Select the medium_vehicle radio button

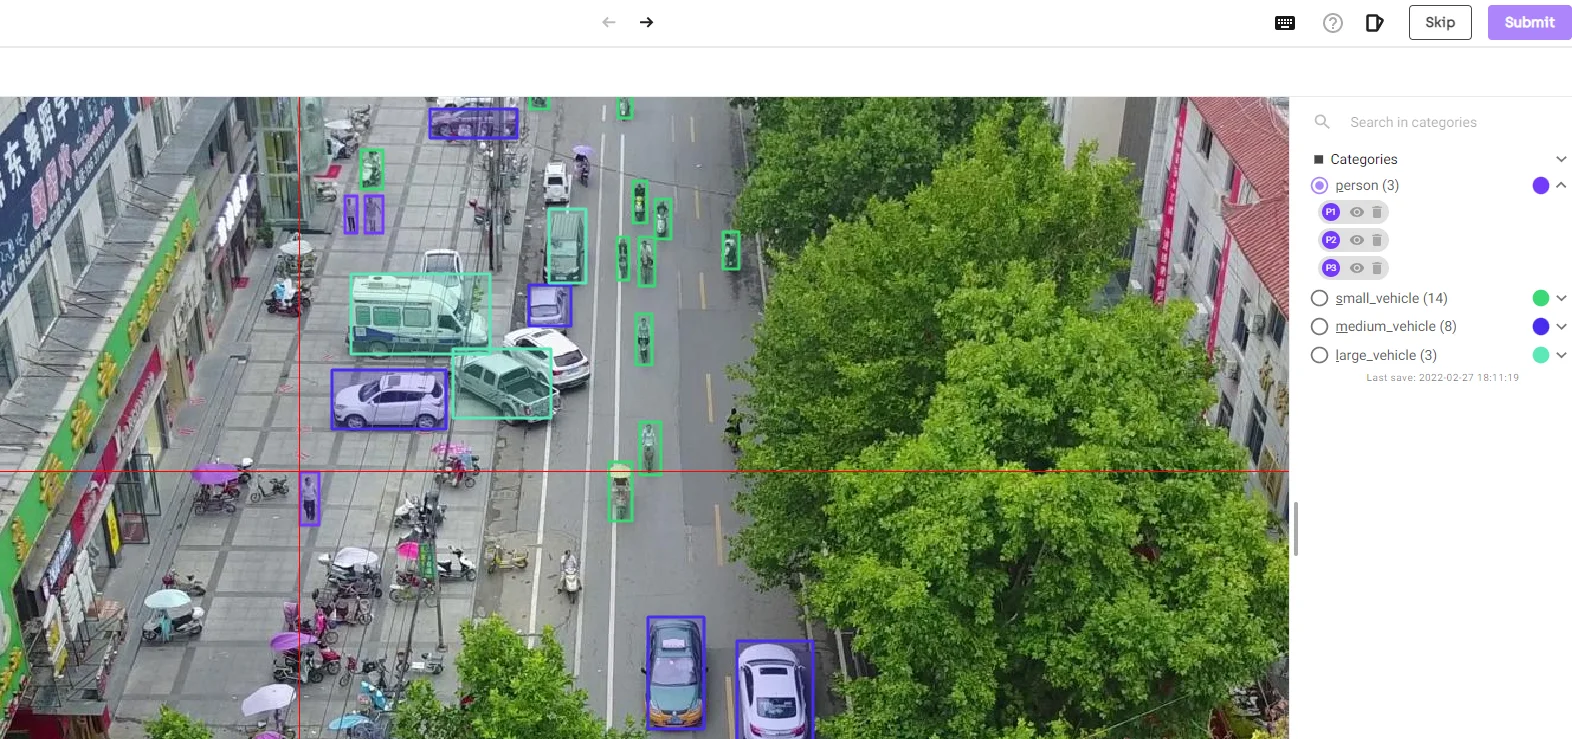click(x=1320, y=326)
